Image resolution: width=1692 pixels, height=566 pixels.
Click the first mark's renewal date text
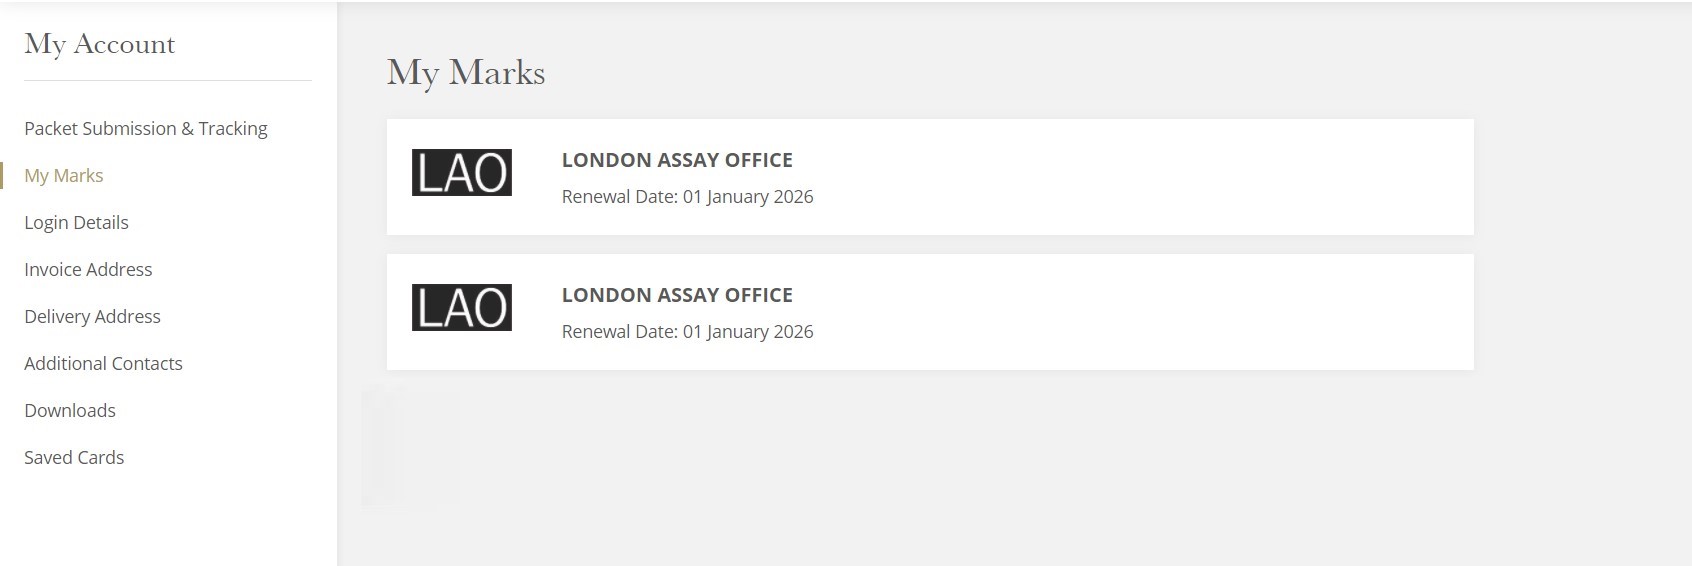(687, 197)
